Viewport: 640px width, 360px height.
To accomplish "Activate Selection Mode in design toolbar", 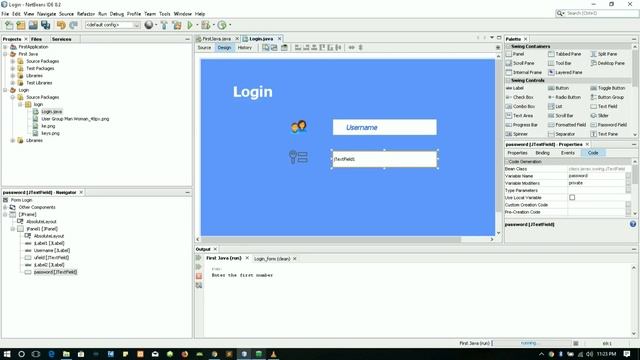I will 266,48.
